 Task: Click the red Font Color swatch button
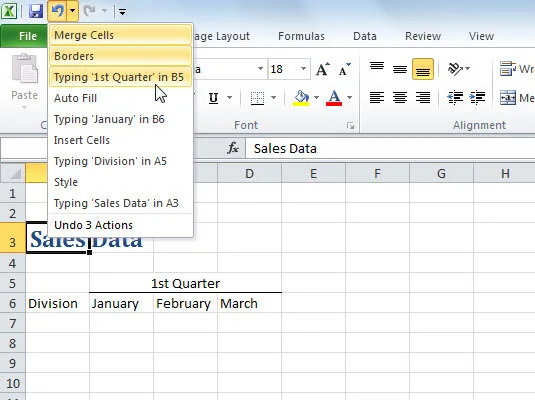pos(334,98)
